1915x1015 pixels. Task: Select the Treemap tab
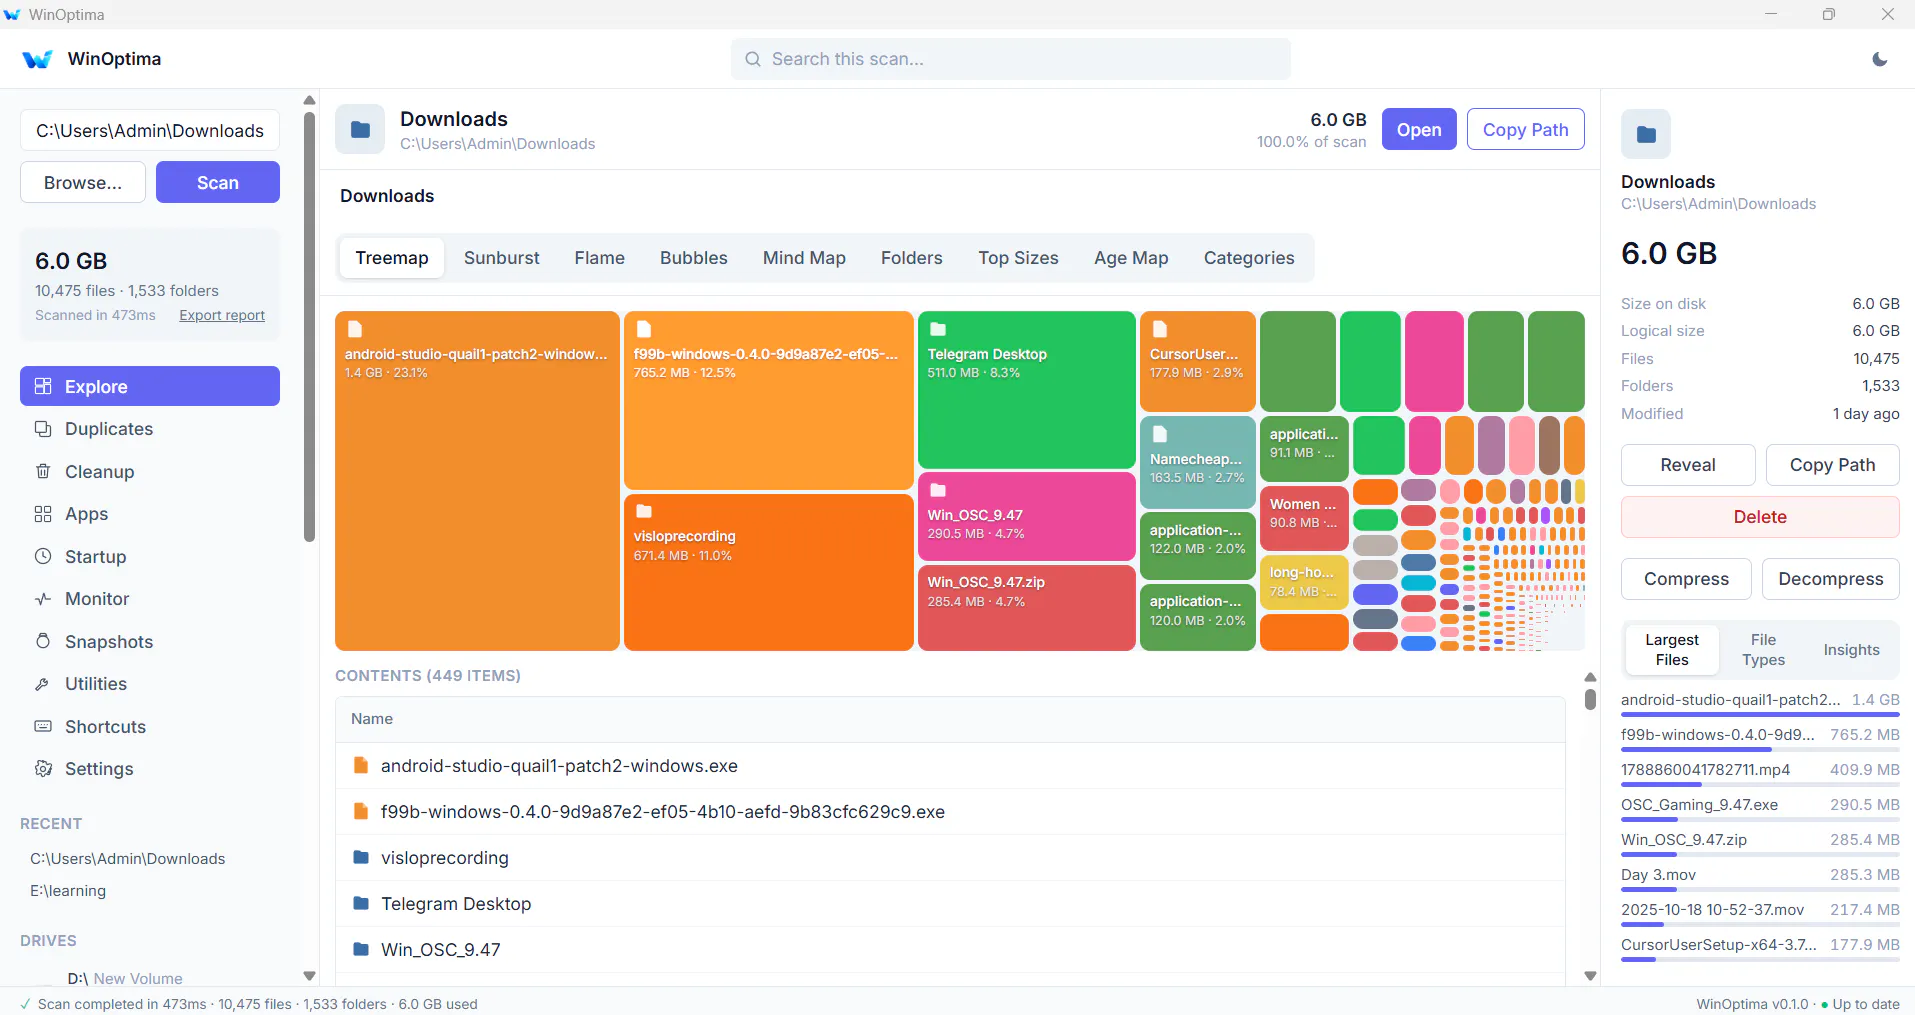392,258
